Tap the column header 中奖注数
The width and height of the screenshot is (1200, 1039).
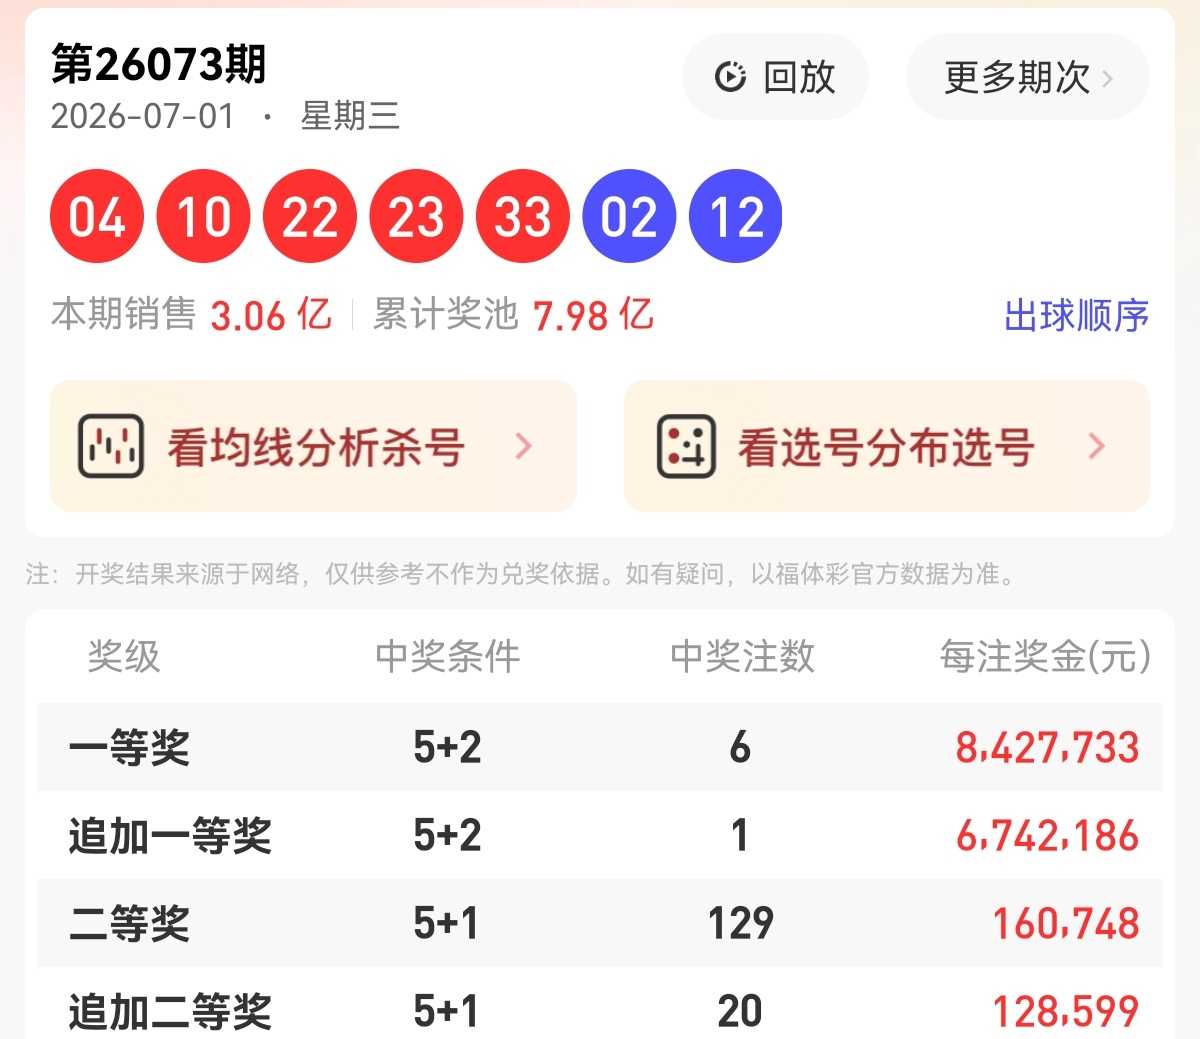coord(742,657)
